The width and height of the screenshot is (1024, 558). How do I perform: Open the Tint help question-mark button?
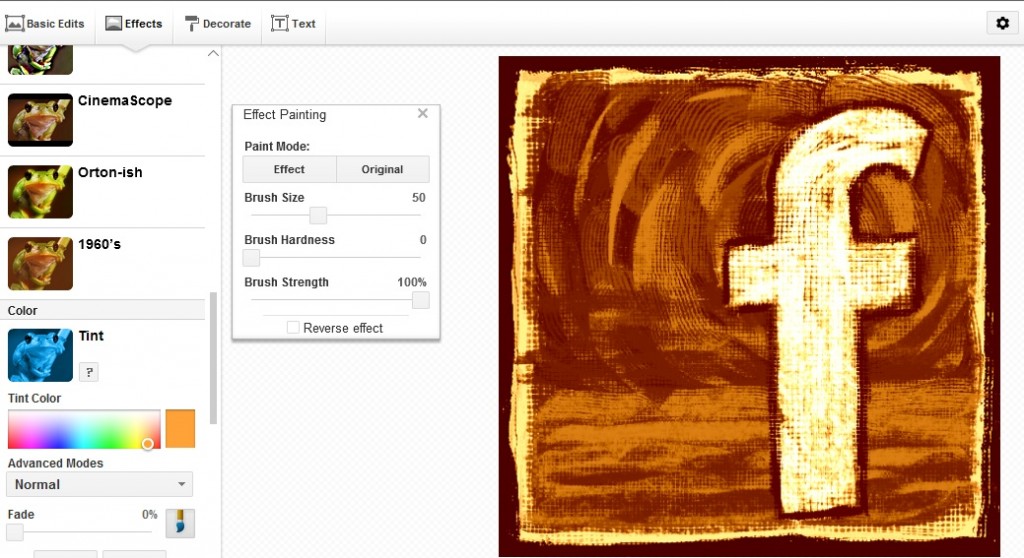pos(89,372)
